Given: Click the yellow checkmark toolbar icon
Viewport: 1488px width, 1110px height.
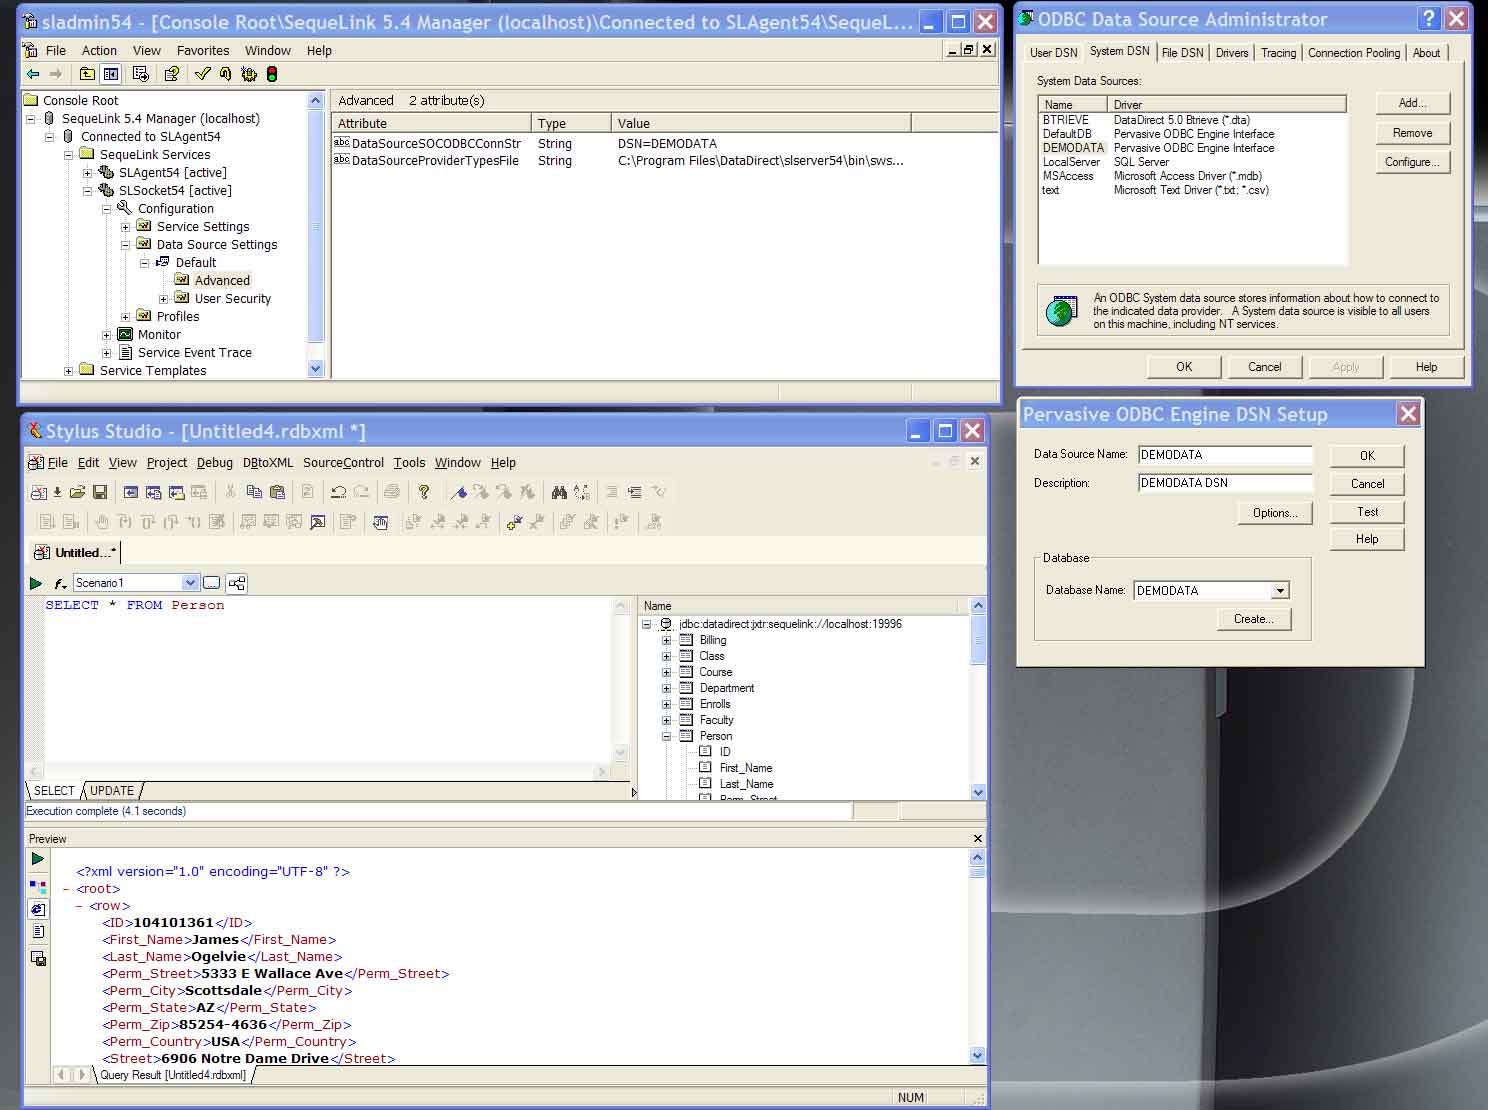Looking at the screenshot, I should tap(203, 74).
